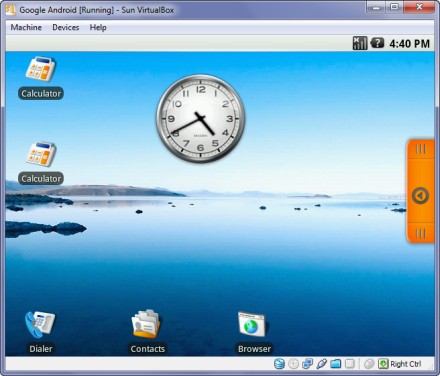
Task: Click the green keyboard capture arrow icon
Action: click(x=383, y=364)
